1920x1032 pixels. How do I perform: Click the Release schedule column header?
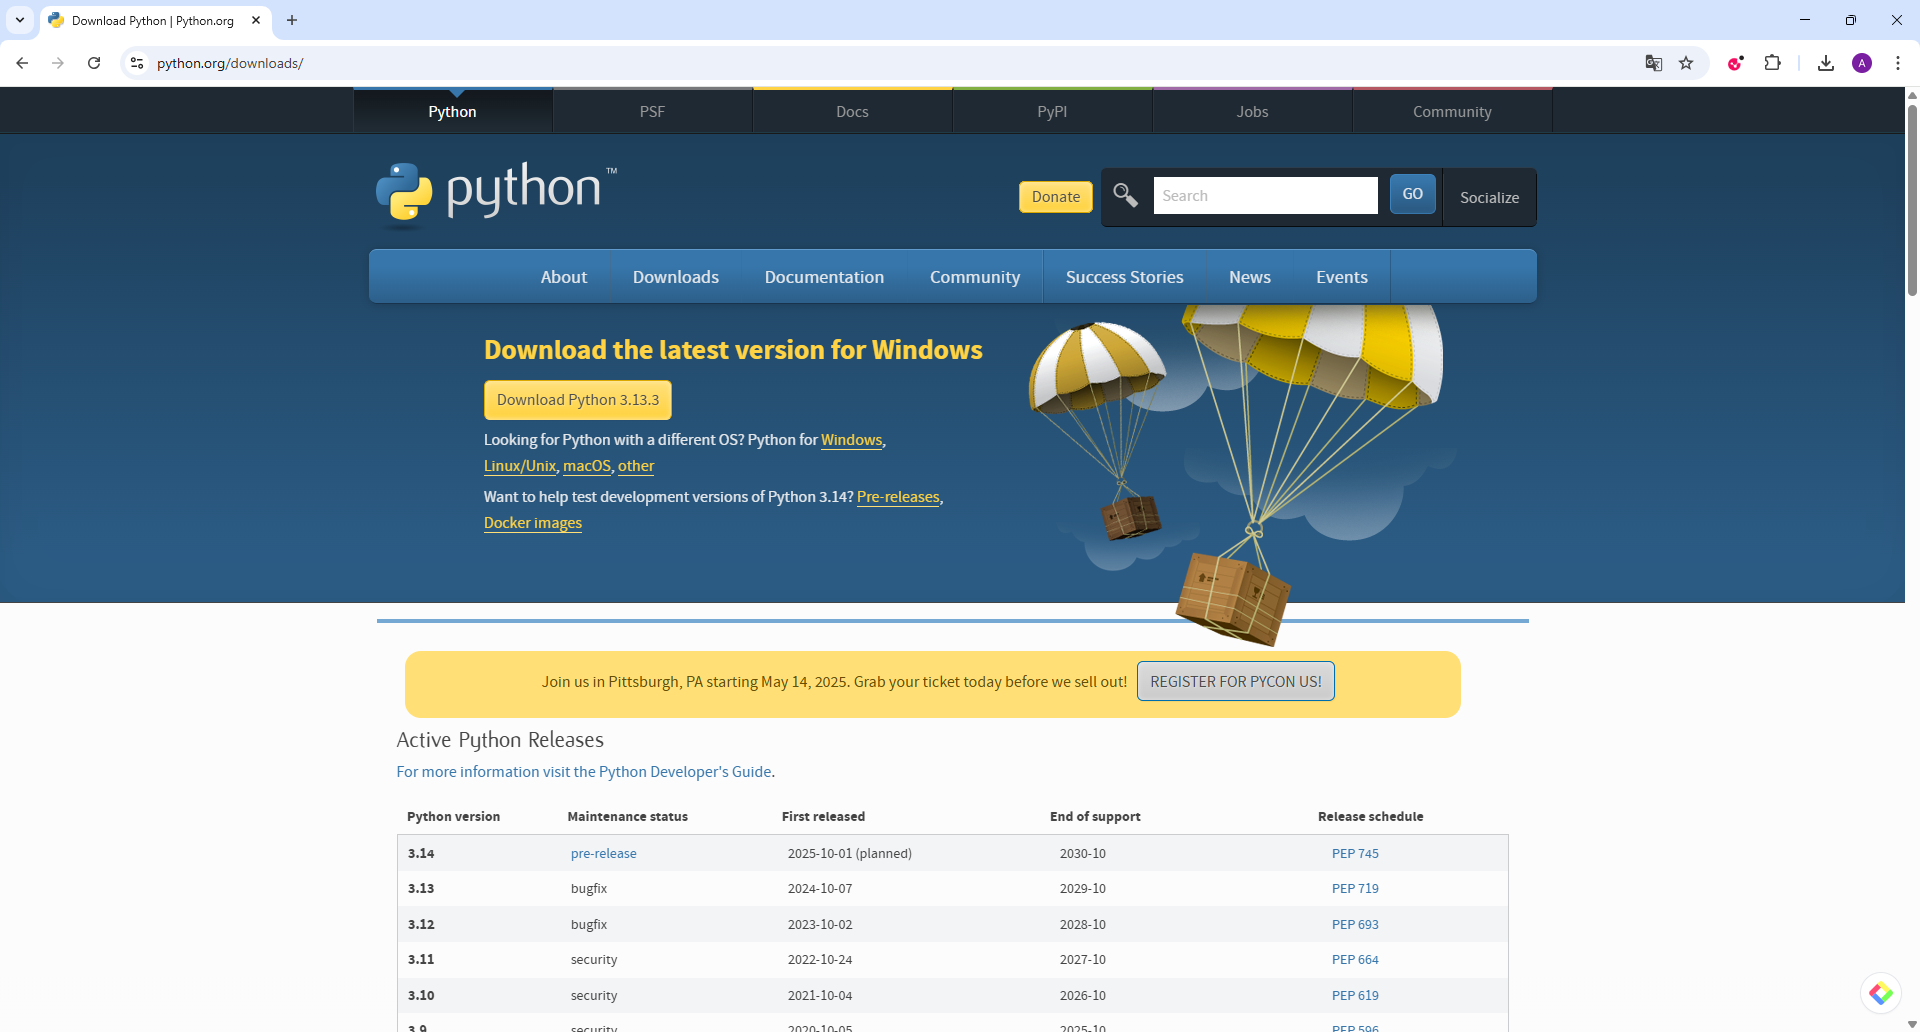(1370, 816)
